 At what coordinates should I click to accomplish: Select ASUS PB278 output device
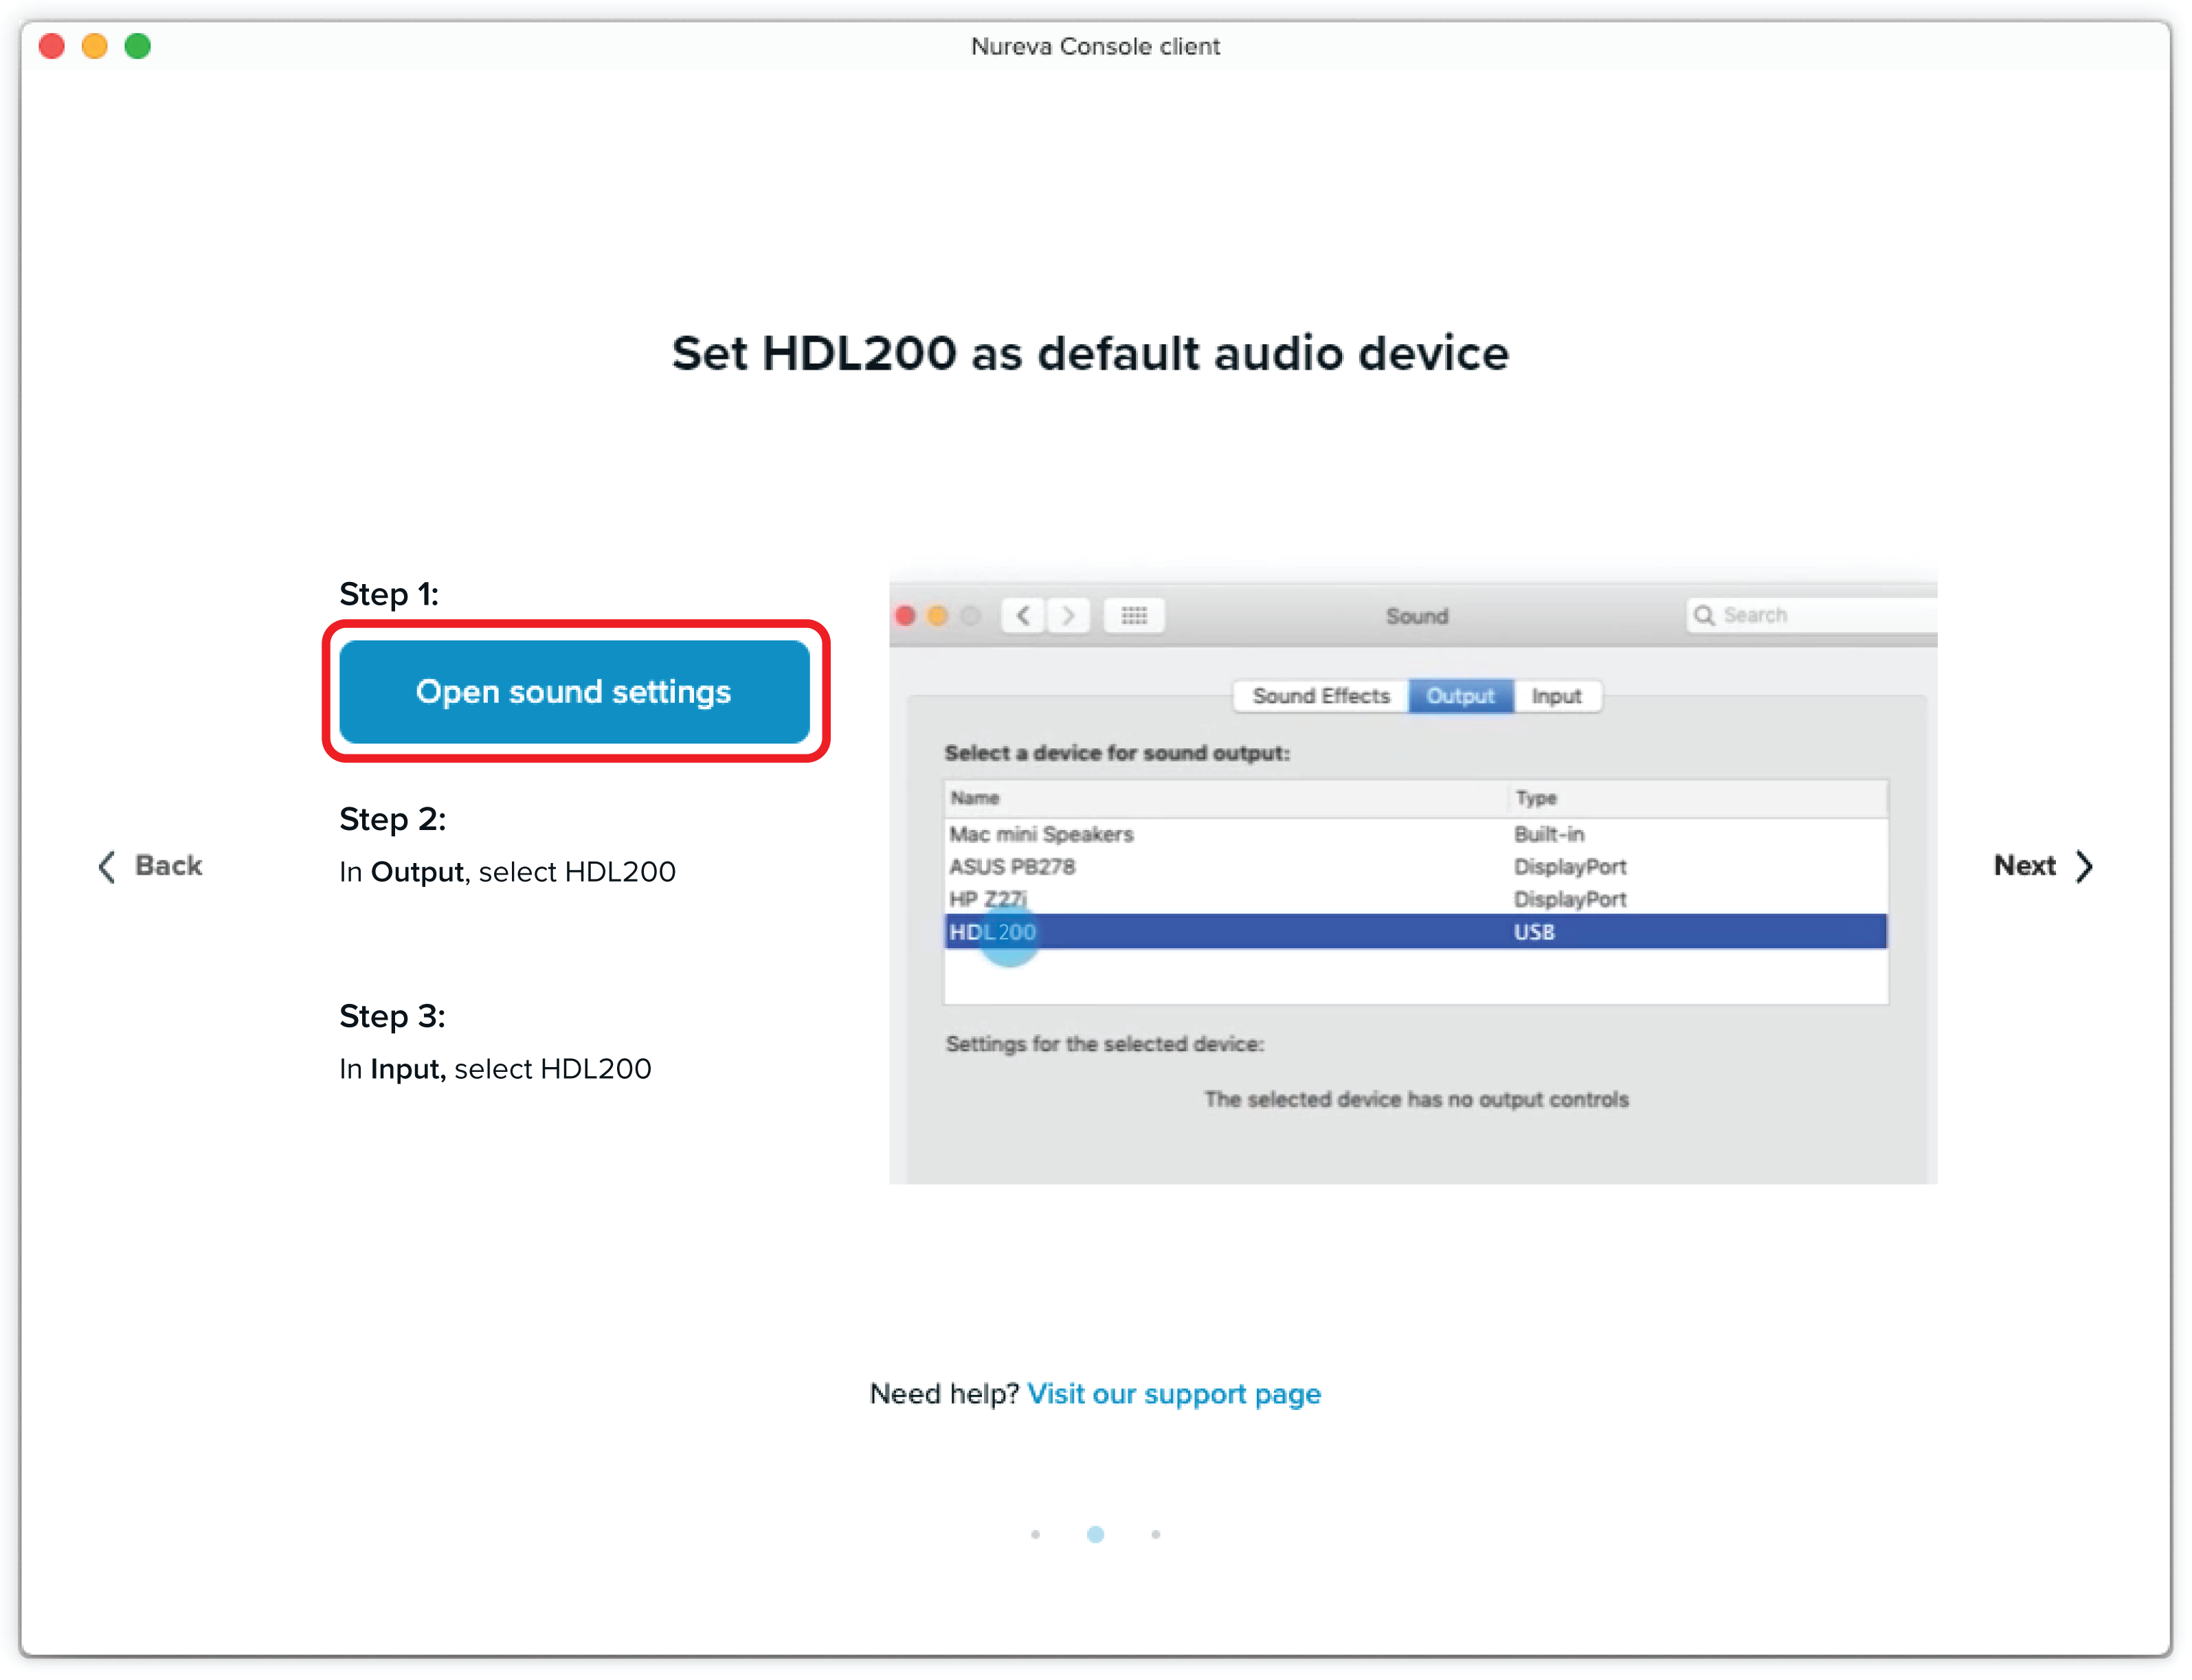click(x=1012, y=867)
